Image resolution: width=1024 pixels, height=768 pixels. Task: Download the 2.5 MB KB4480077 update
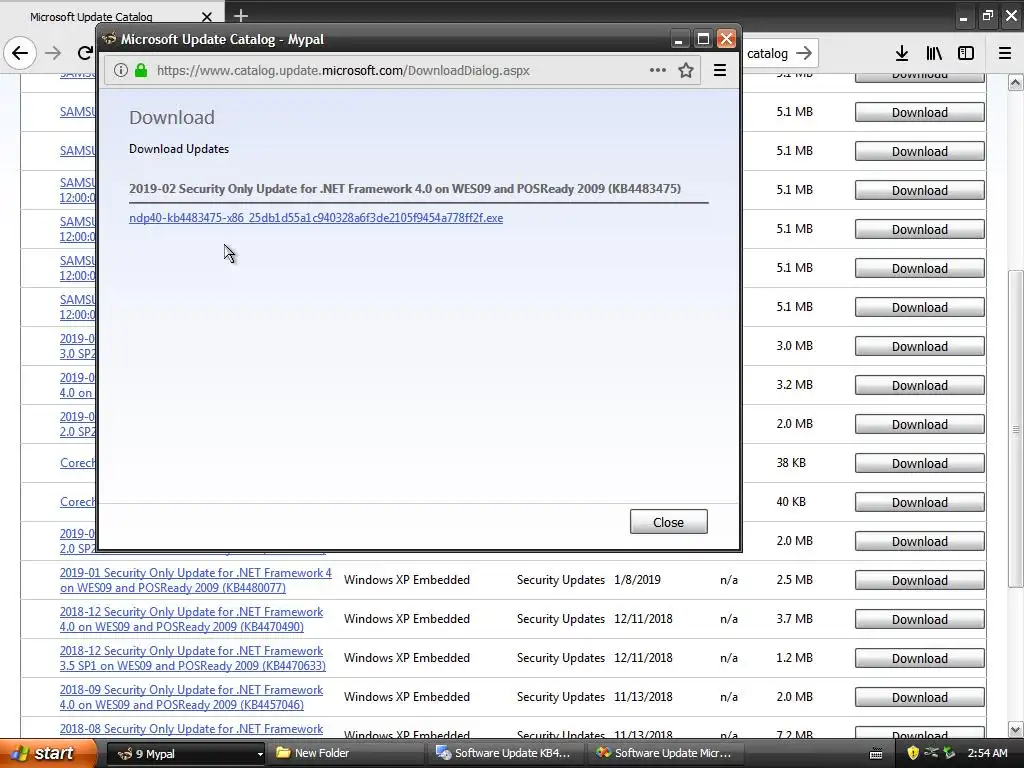920,580
